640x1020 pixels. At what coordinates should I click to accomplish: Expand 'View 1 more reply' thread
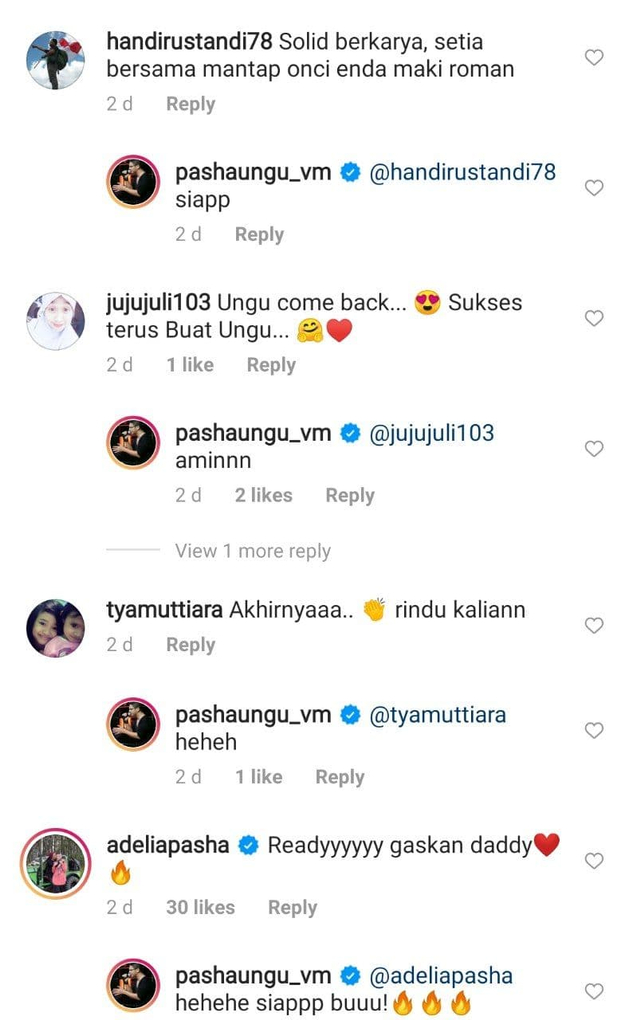(x=252, y=551)
